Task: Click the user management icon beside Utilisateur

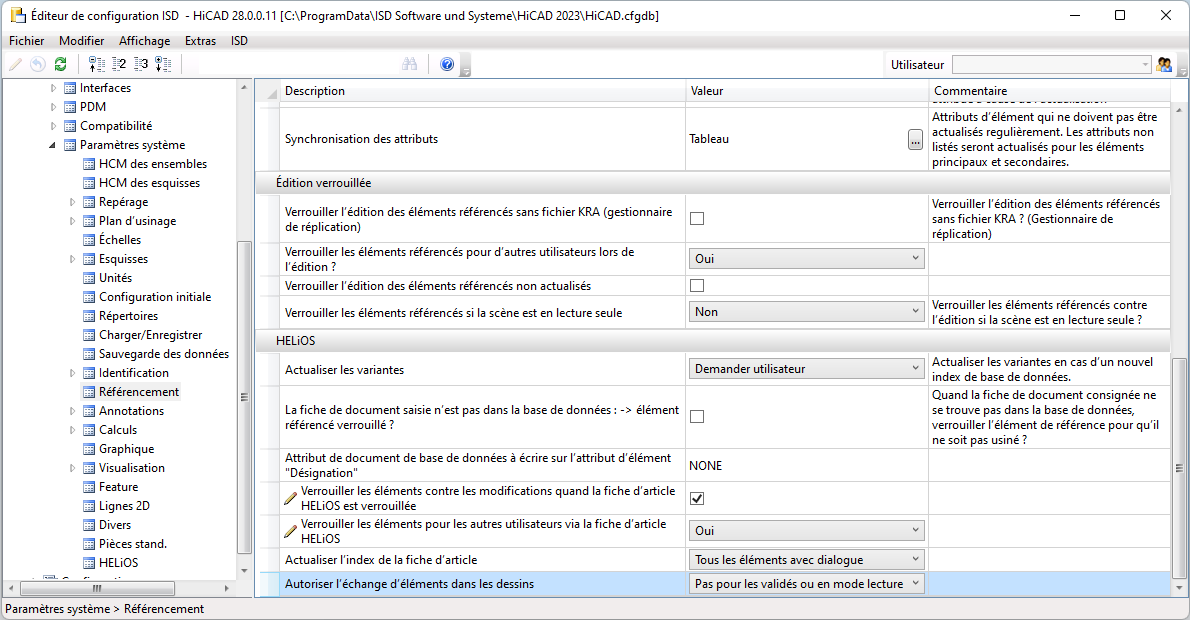Action: pos(1164,65)
